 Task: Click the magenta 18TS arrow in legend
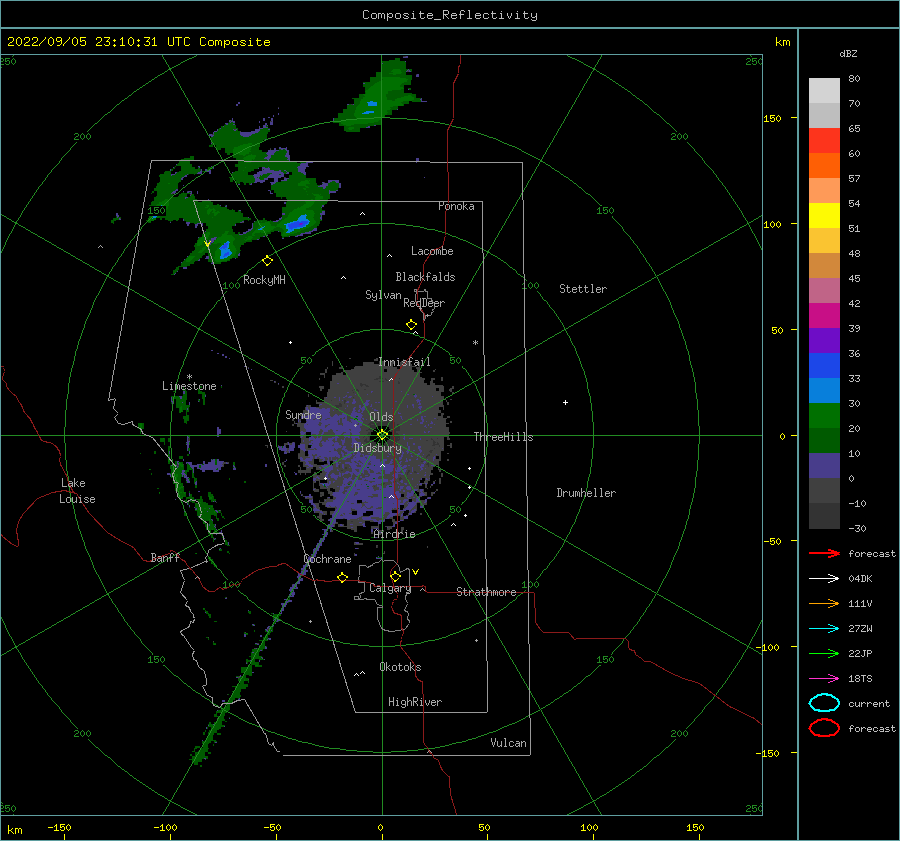(824, 679)
